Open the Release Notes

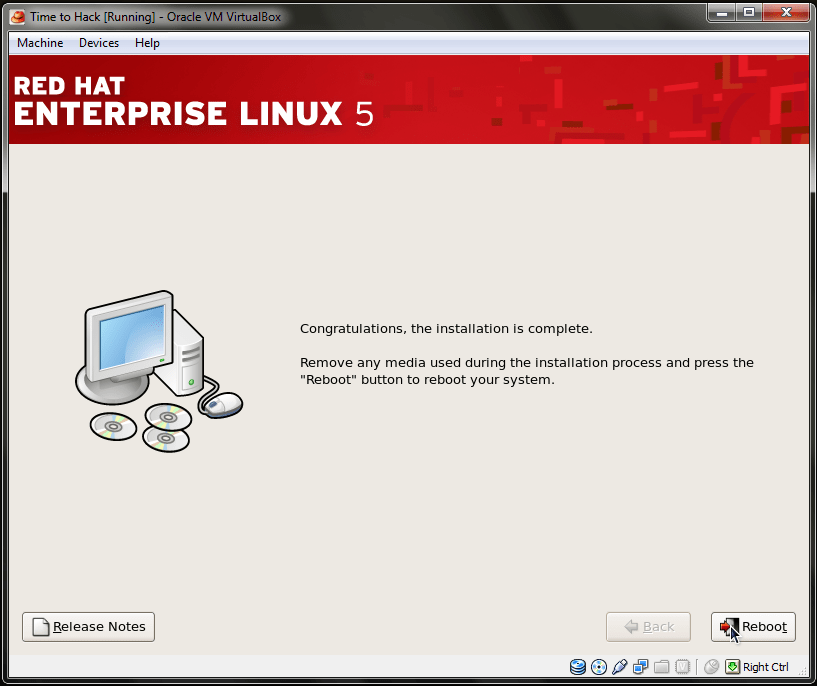[89, 627]
